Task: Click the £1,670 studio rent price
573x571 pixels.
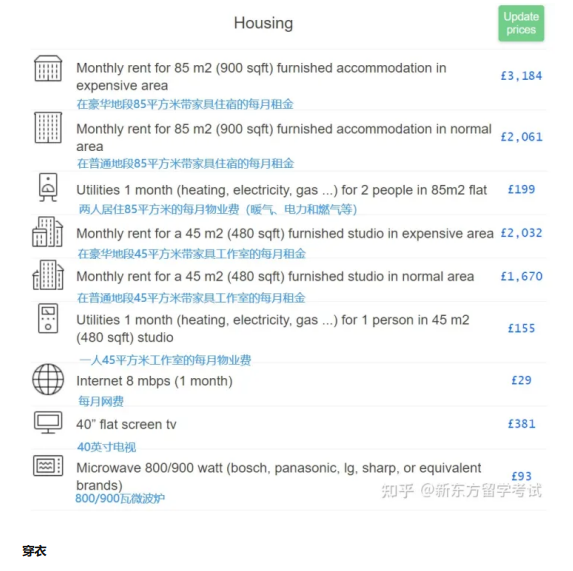Action: click(x=521, y=276)
